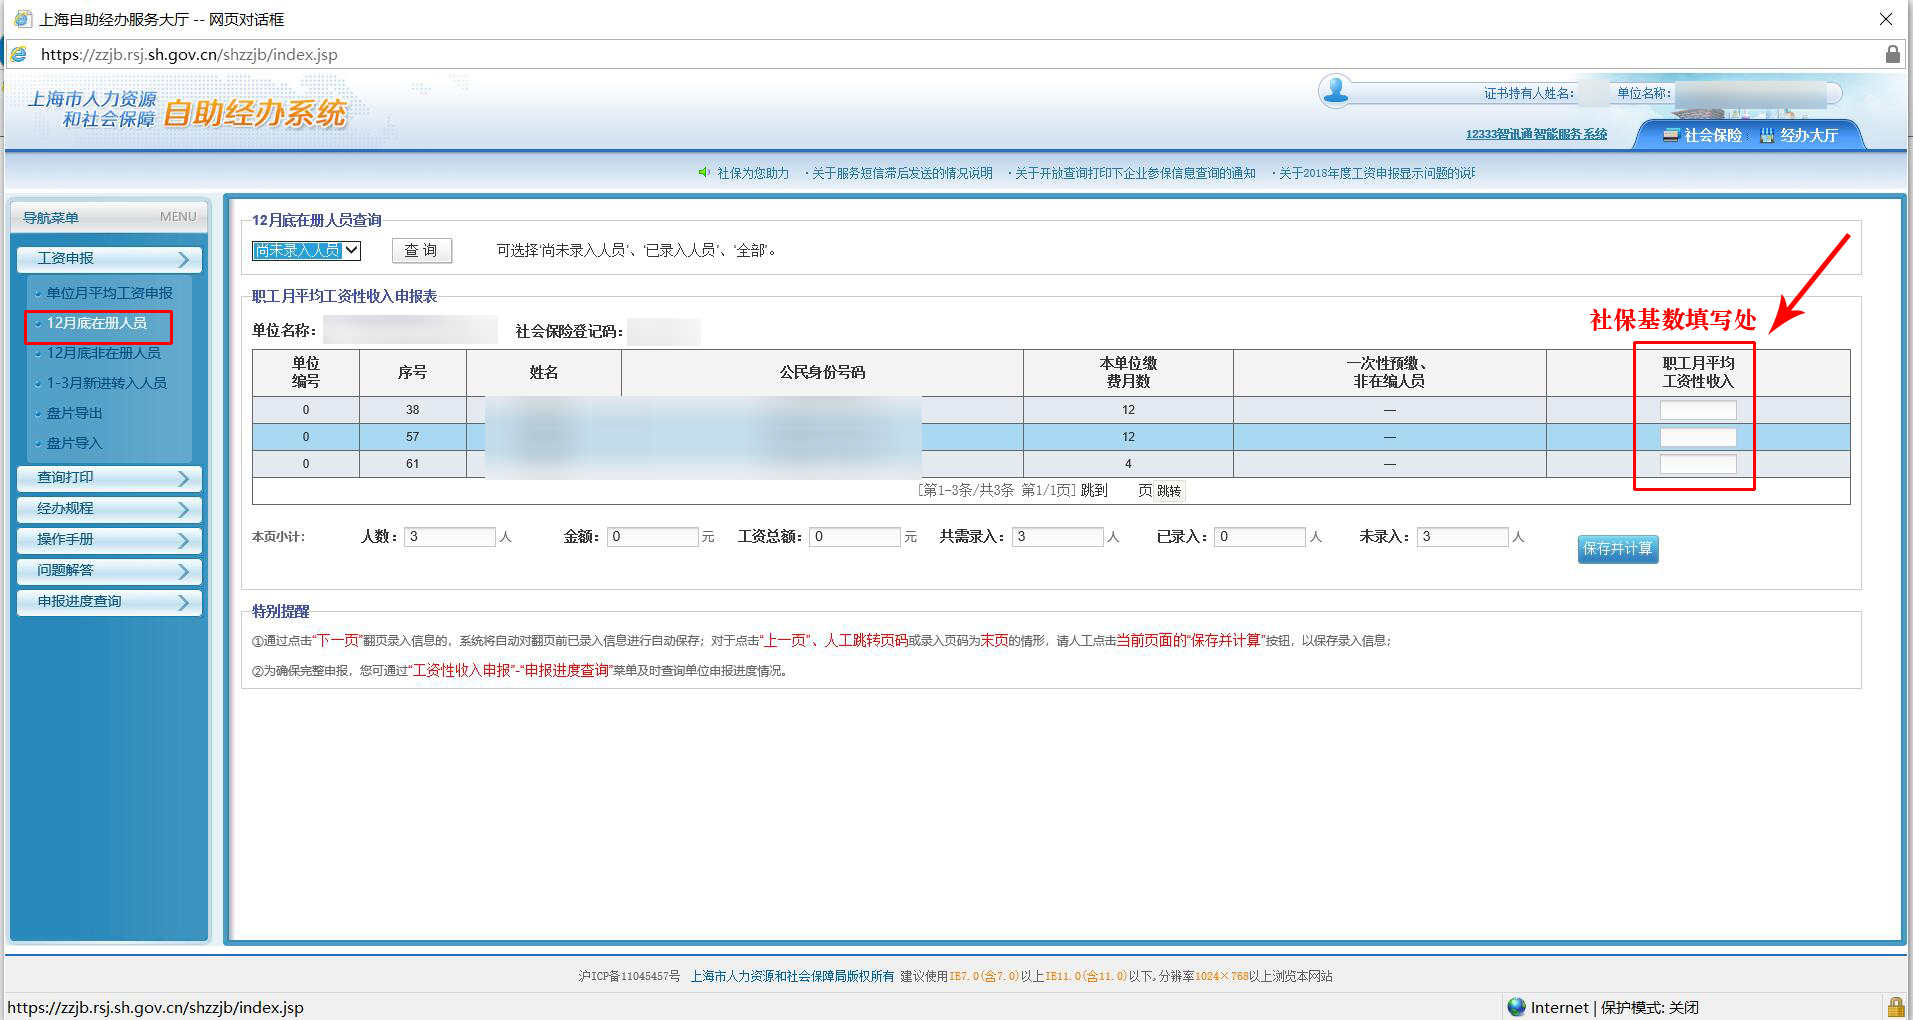Open 单位月平均工资申报 menu item

[109, 293]
